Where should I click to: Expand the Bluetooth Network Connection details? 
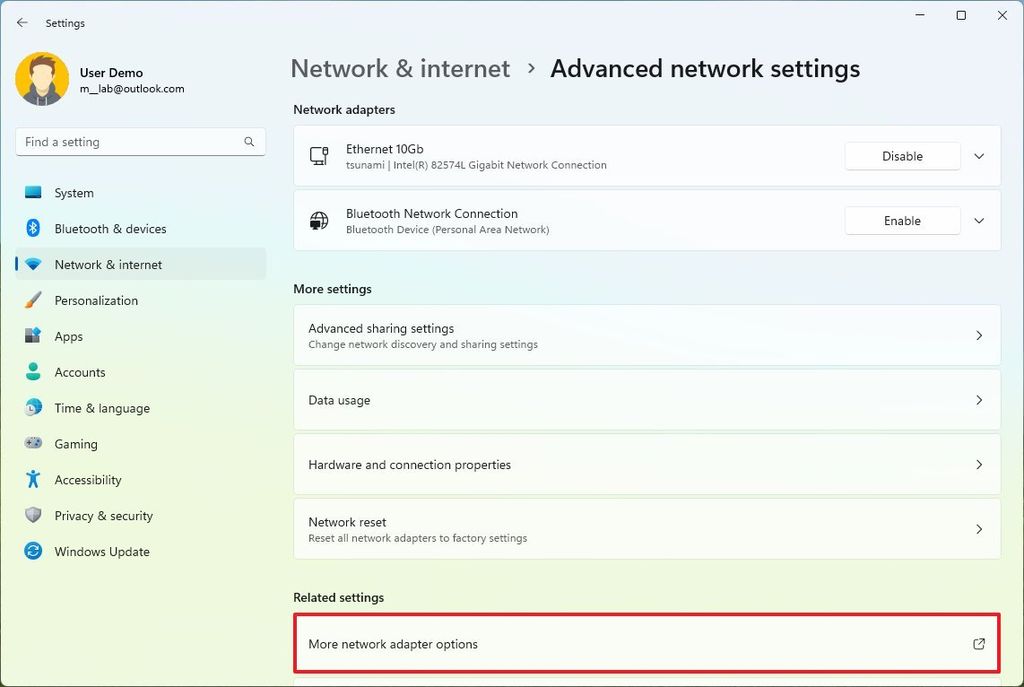point(979,220)
